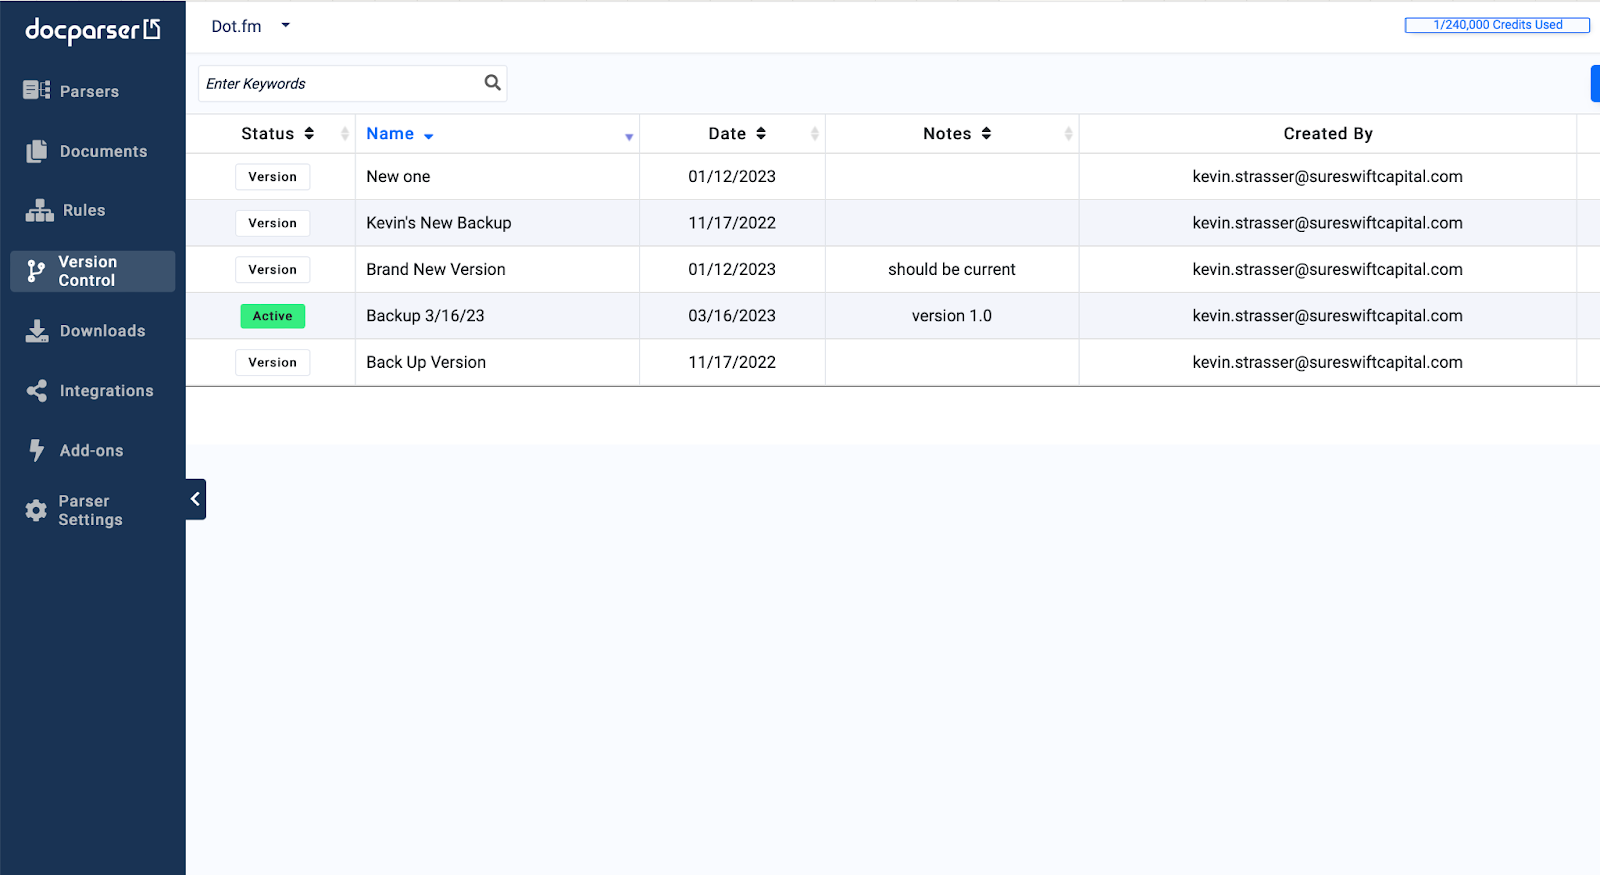Screen dimensions: 1600x875
Task: Click the Parsers icon in sidebar
Action: pyautogui.click(x=36, y=91)
